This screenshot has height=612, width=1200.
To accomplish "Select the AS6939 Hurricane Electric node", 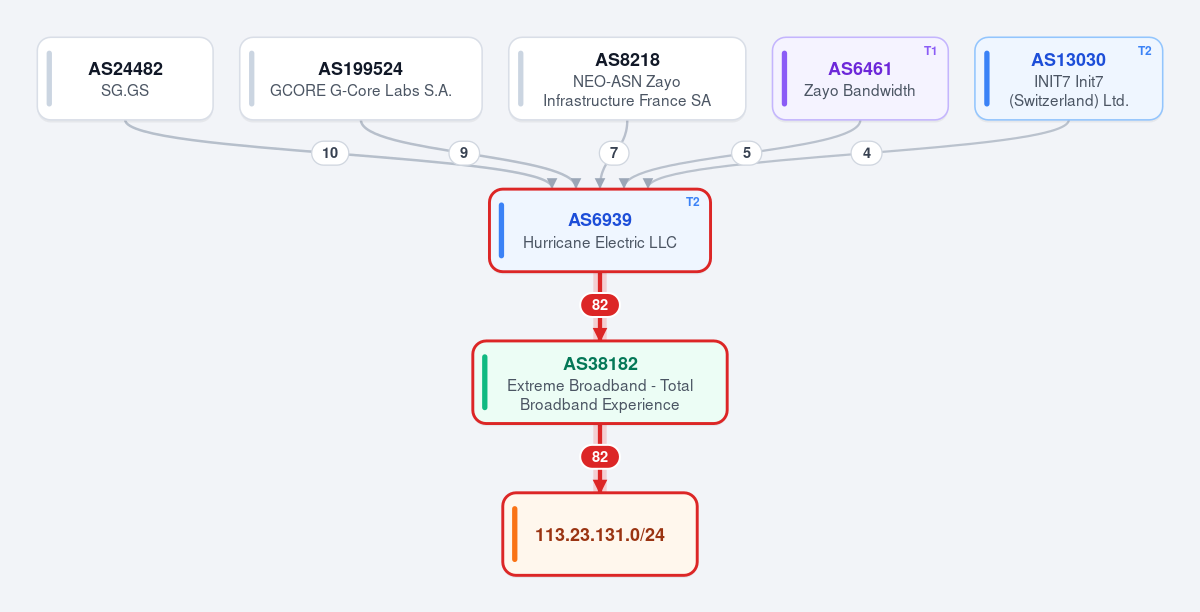I will 600,230.
